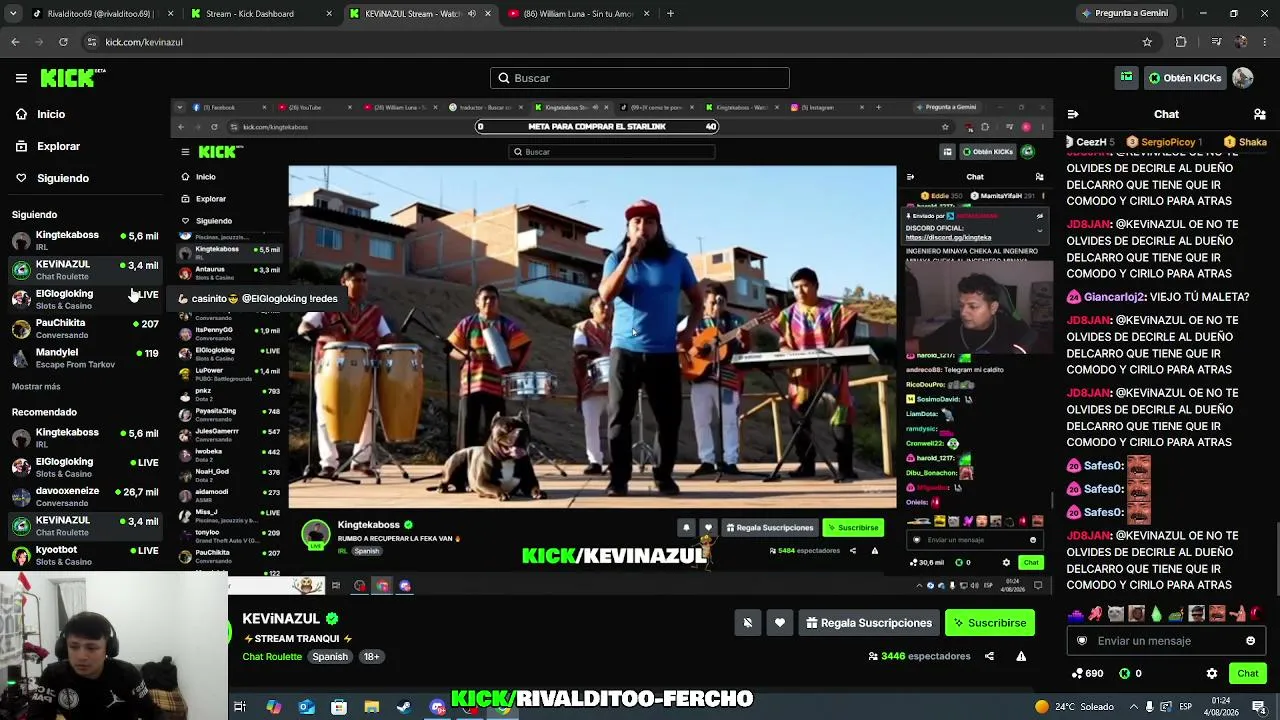Launch Outlook from the taskbar

(x=306, y=707)
